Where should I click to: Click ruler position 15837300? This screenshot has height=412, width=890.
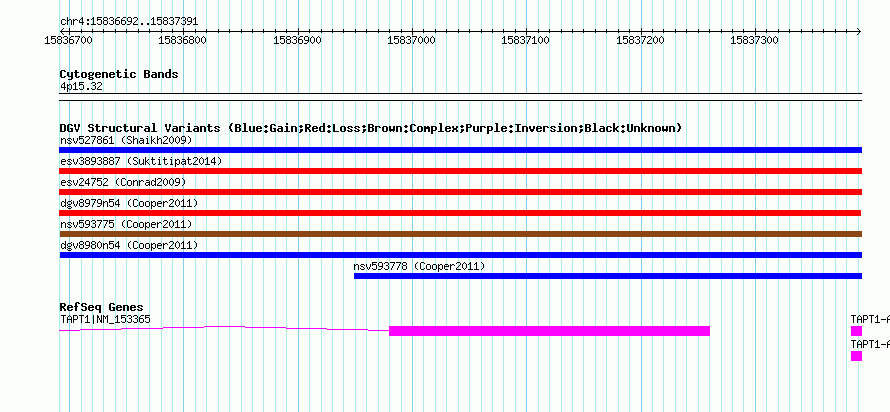(x=754, y=40)
